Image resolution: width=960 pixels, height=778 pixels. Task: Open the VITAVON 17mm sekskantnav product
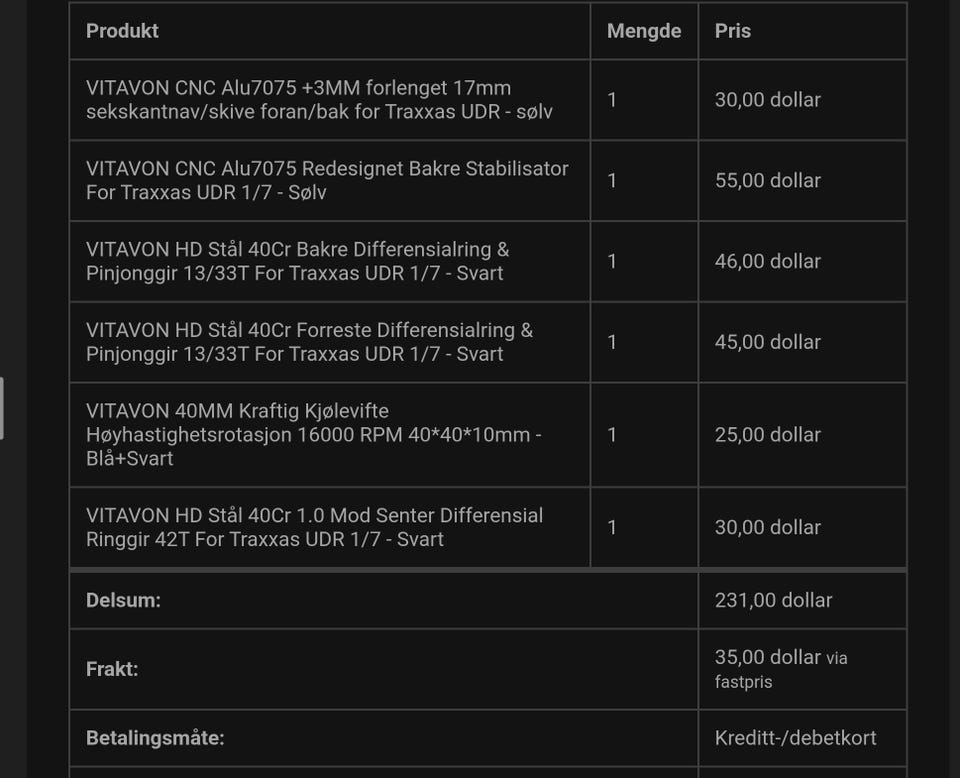[x=319, y=100]
